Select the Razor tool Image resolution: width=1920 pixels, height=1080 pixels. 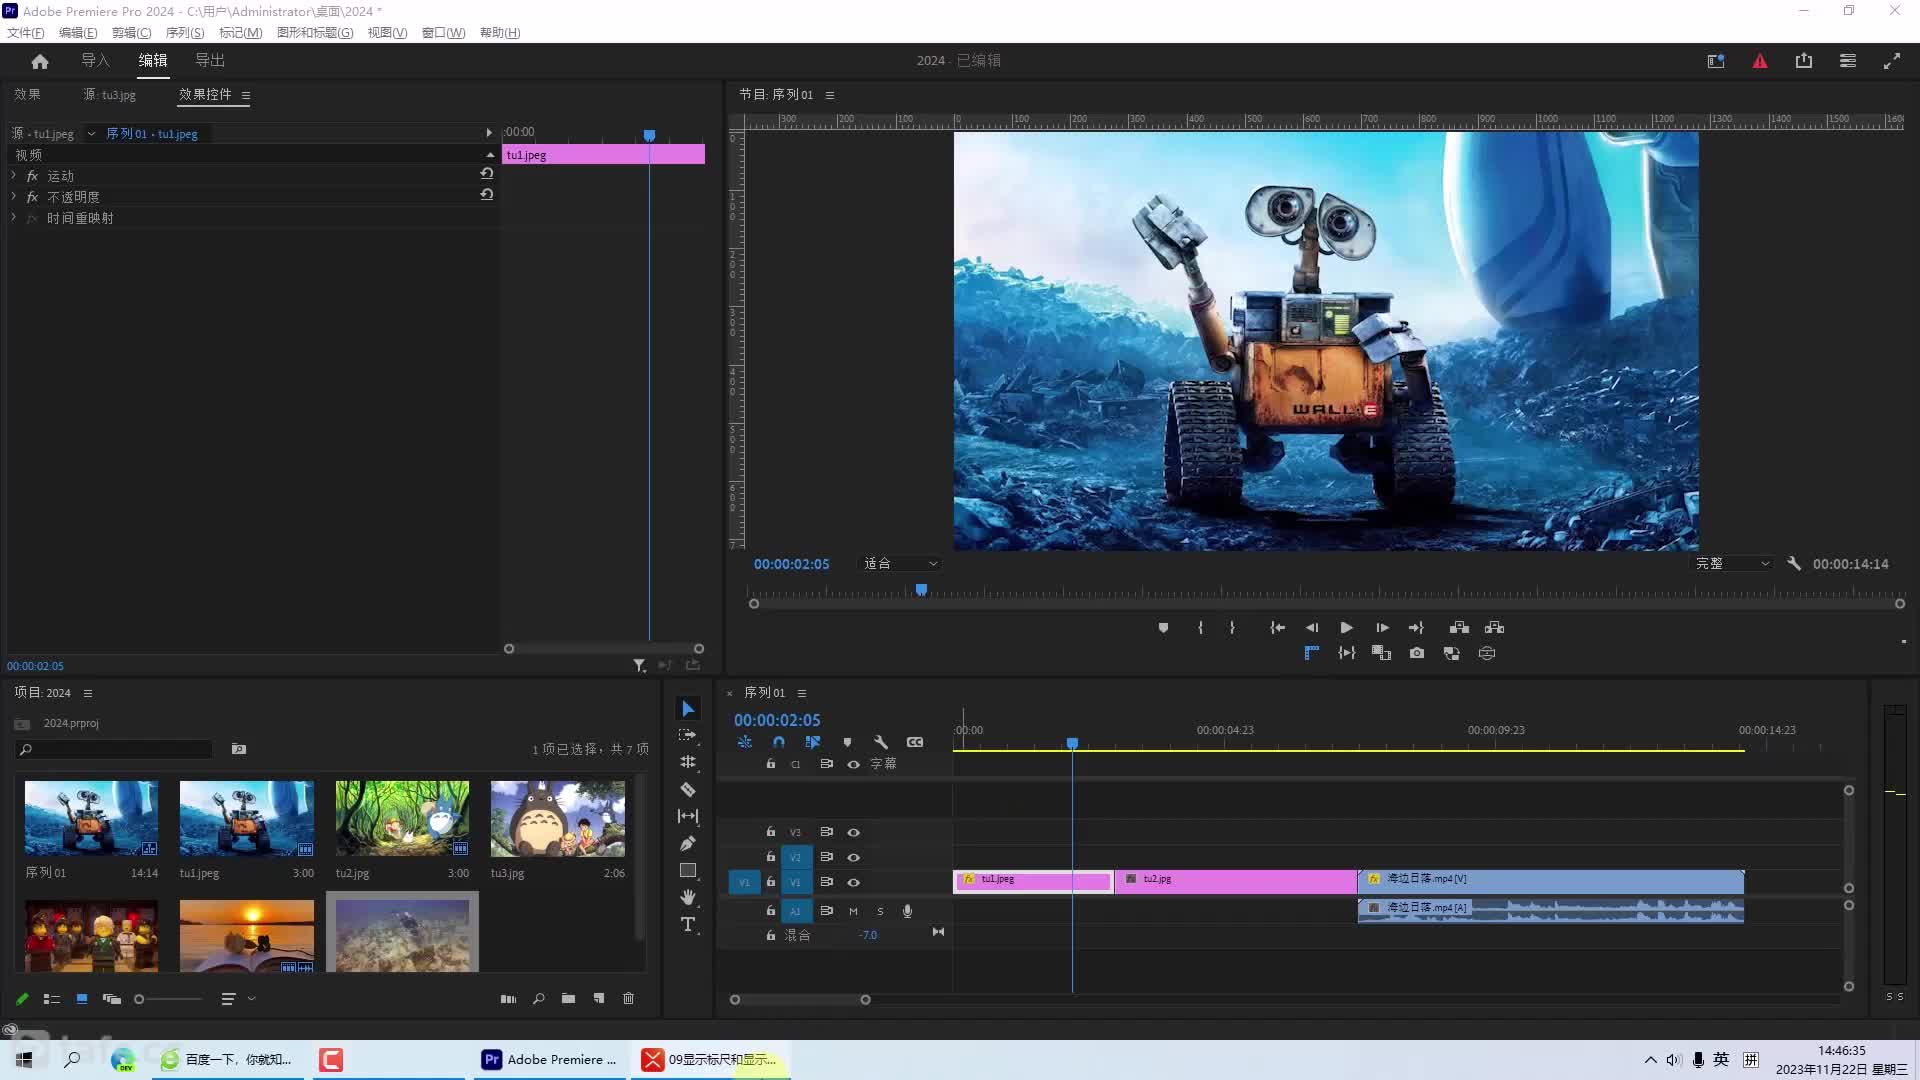point(688,789)
